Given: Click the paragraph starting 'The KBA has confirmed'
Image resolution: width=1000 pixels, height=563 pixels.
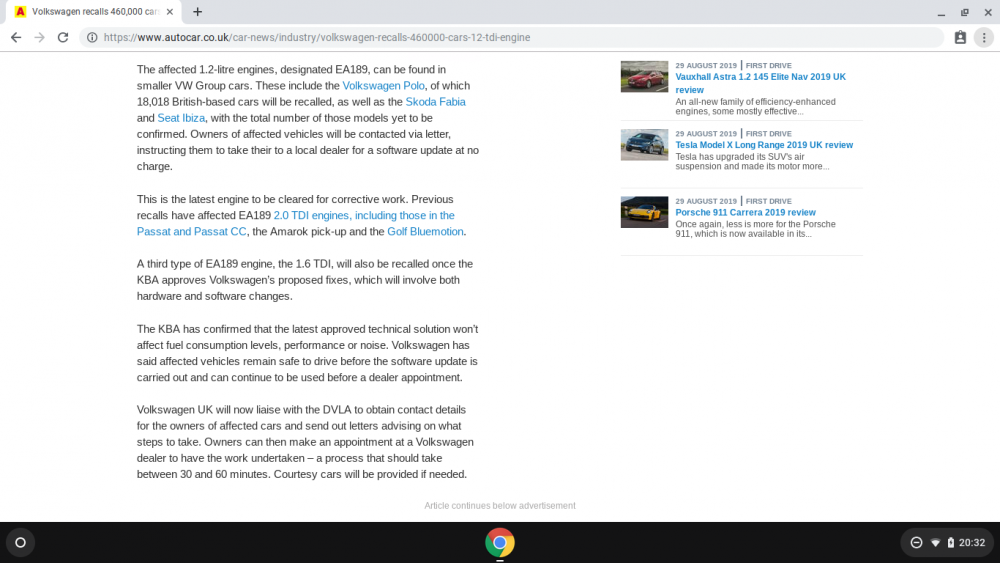Looking at the screenshot, I should (x=307, y=353).
